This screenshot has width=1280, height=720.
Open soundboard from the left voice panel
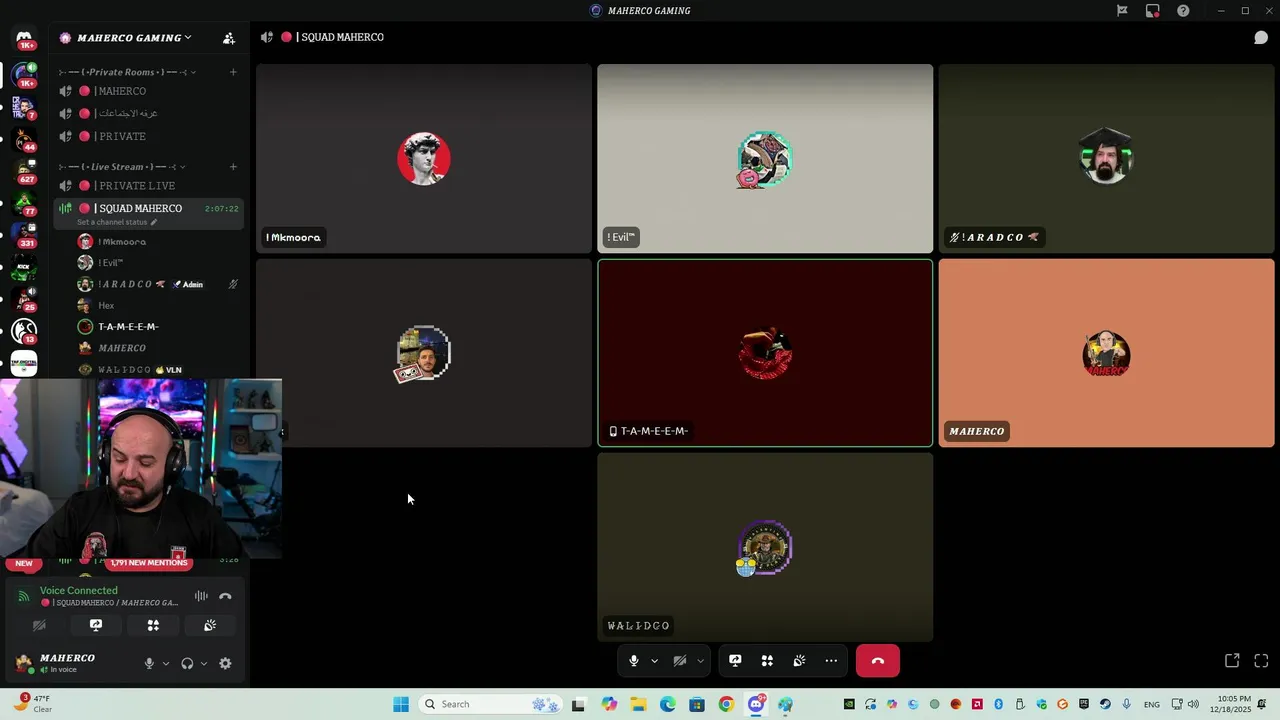point(210,625)
